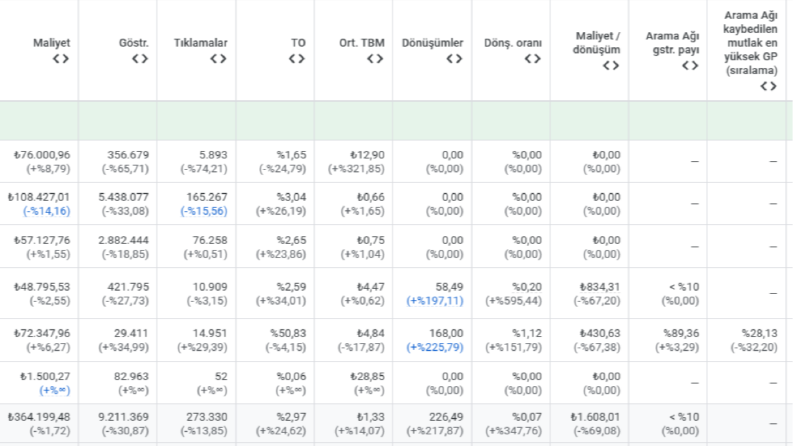The image size is (793, 446).
Task: Sort by the Dönş. oranı column header
Action: coord(513,43)
